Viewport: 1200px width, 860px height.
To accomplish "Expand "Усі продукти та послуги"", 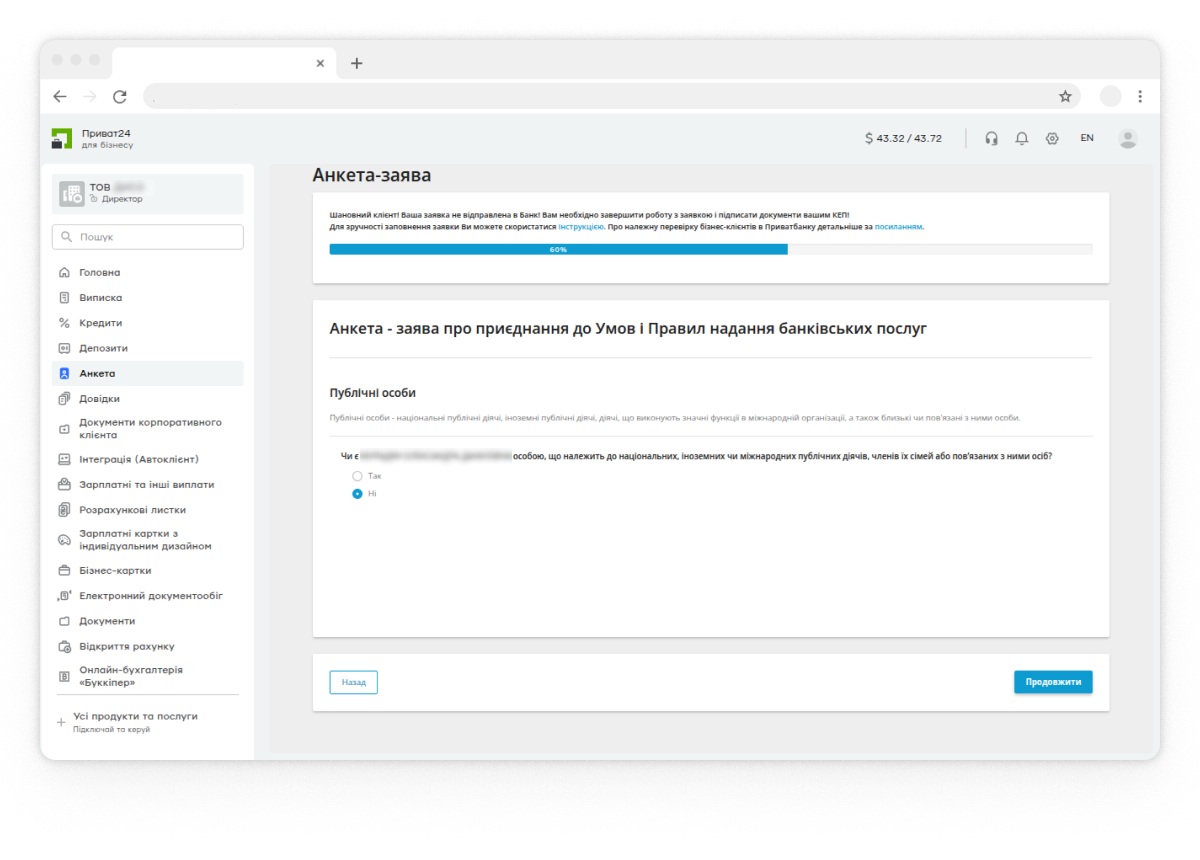I will pos(134,717).
